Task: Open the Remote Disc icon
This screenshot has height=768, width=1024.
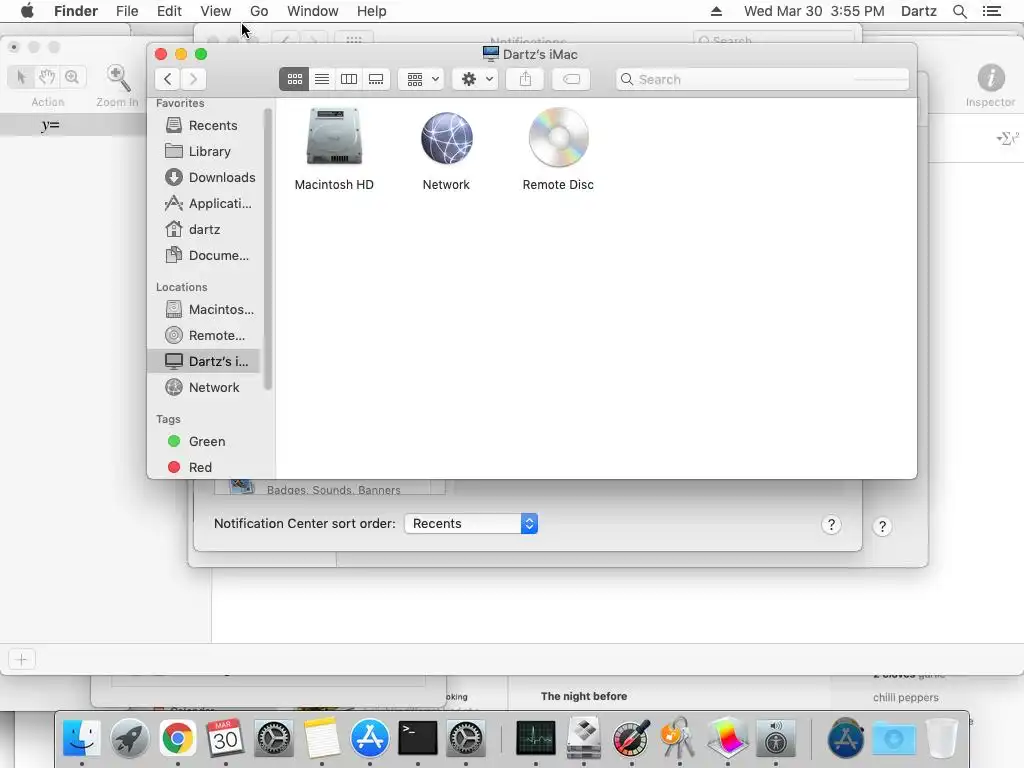Action: [x=558, y=137]
